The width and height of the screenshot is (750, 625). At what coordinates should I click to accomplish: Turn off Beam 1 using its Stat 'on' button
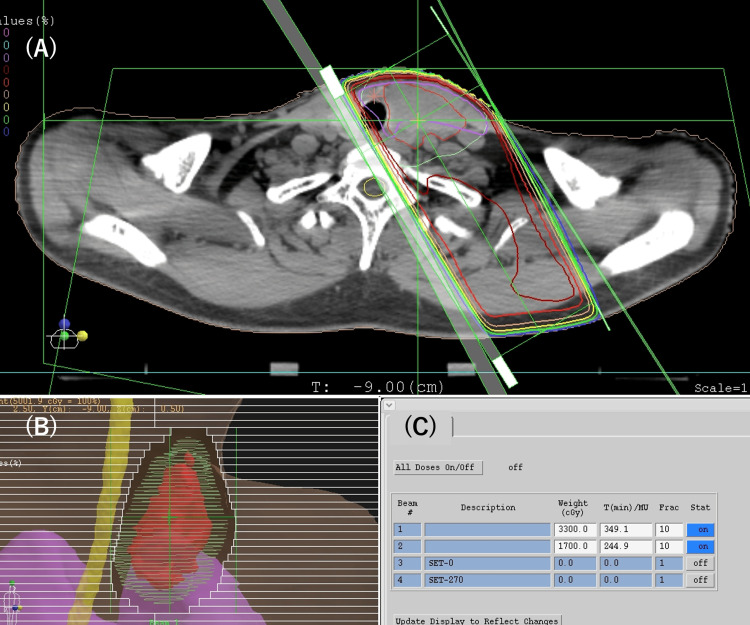(701, 530)
